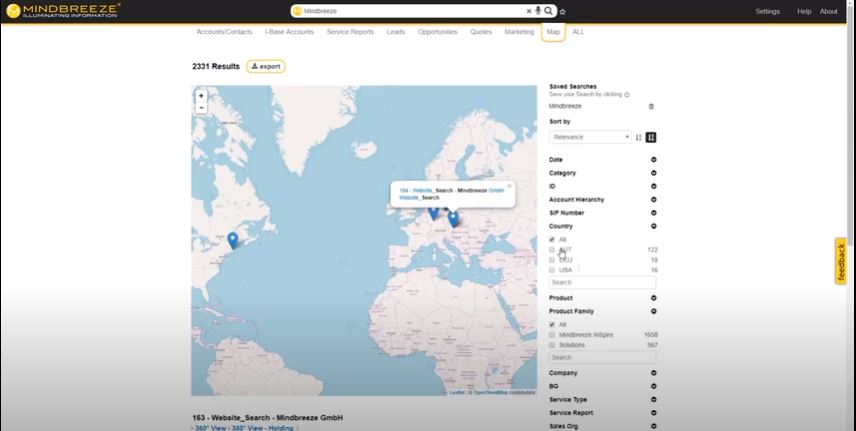The height and width of the screenshot is (431, 856).
Task: Select the Map tab
Action: pos(553,32)
